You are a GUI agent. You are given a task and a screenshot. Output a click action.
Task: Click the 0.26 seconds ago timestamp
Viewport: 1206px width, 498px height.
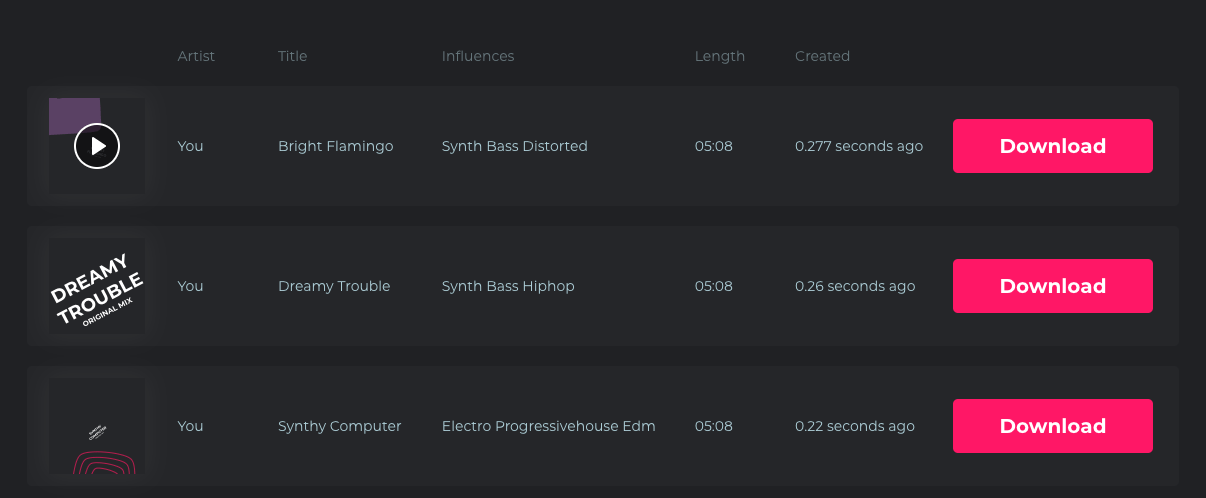tap(854, 286)
